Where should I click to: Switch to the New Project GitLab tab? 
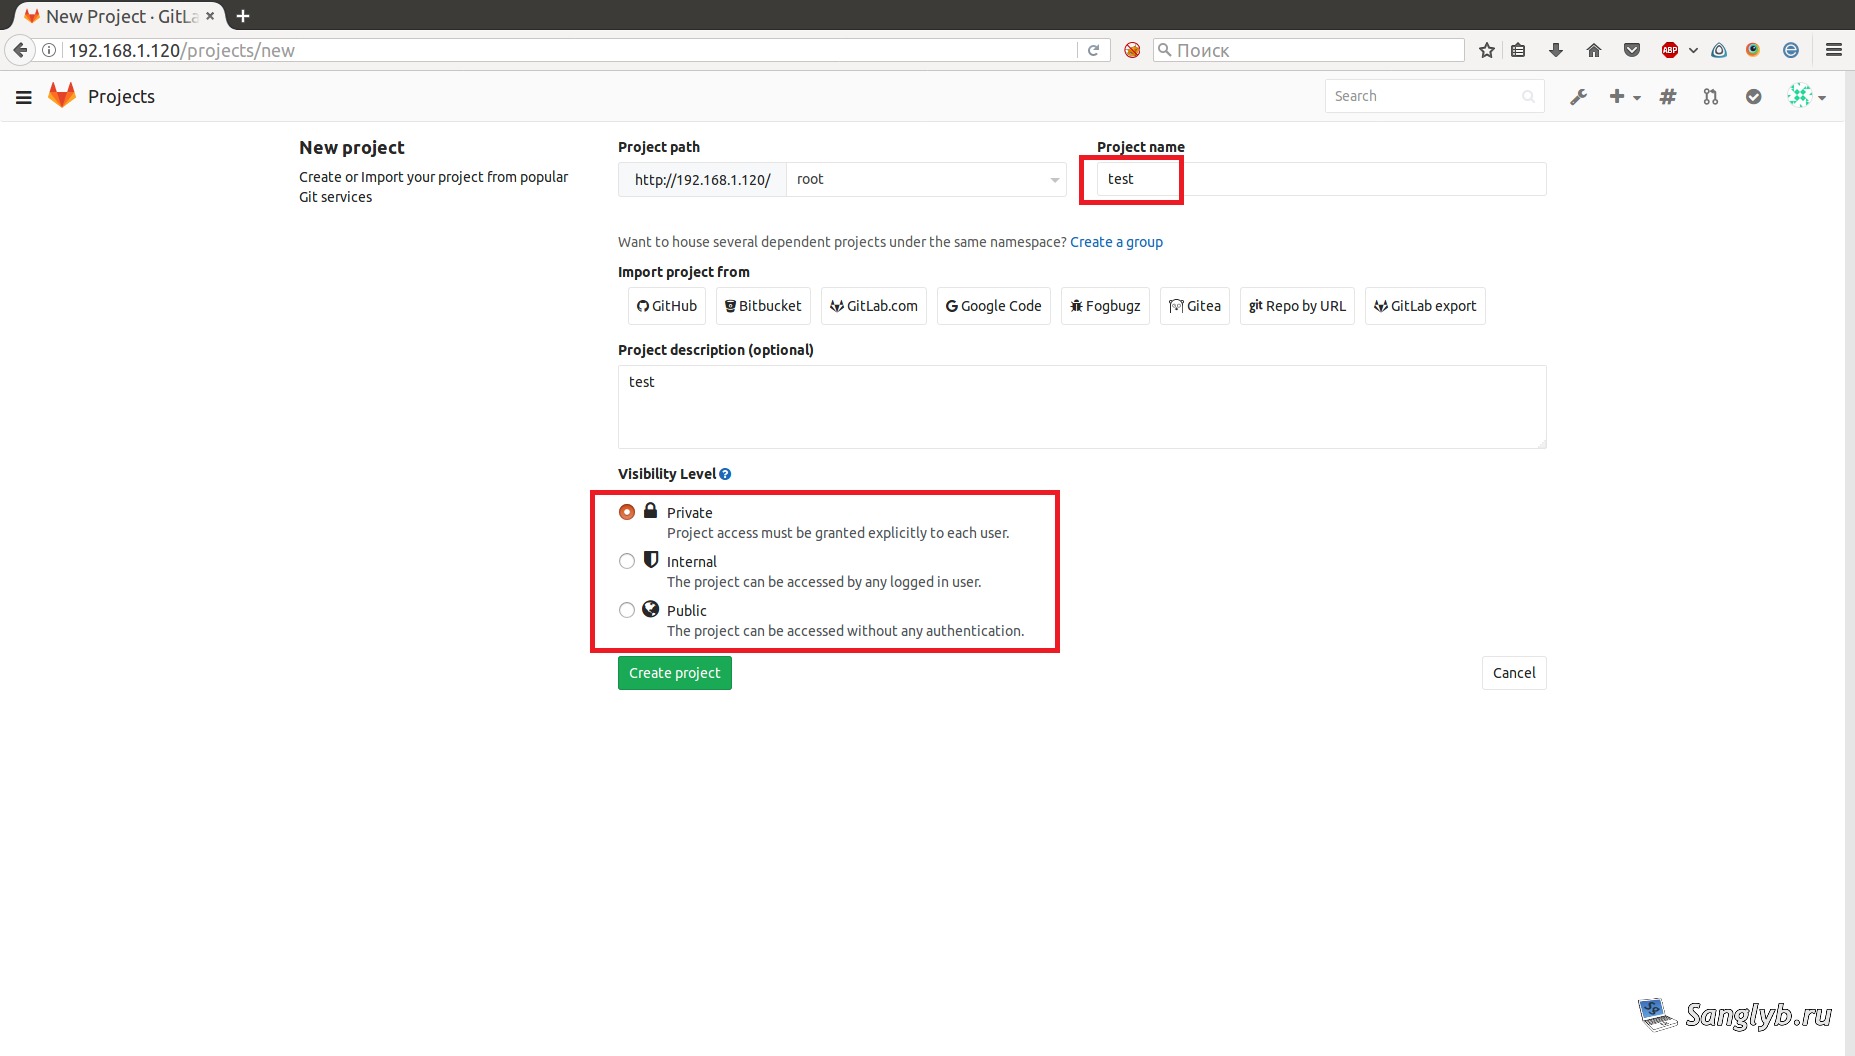[118, 16]
